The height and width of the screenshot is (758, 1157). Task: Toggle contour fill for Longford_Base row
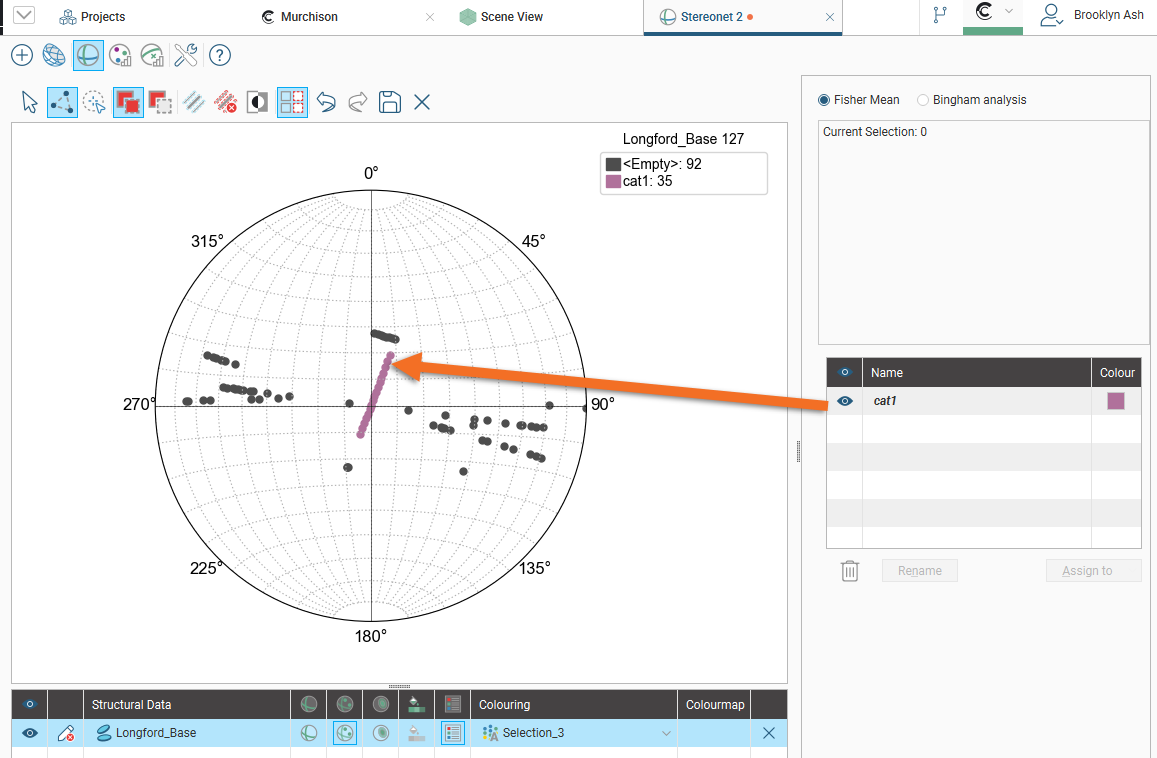pyautogui.click(x=416, y=733)
